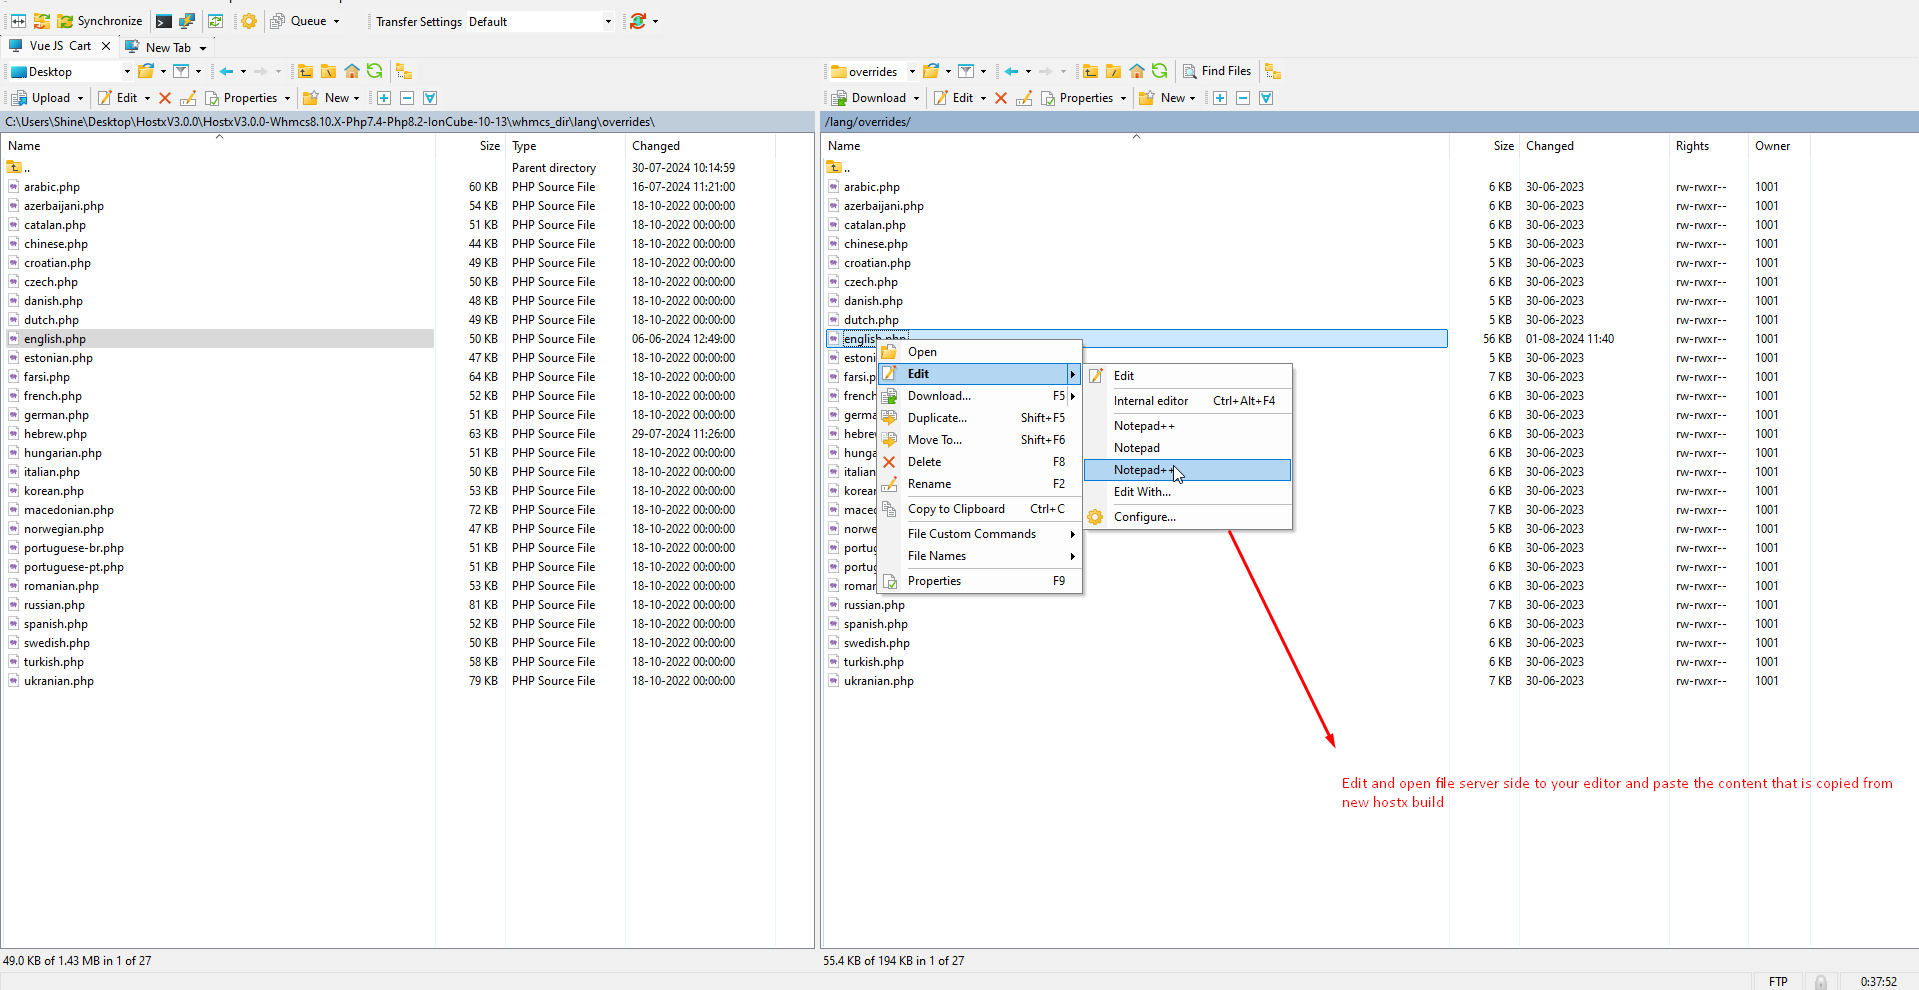The width and height of the screenshot is (1919, 990).
Task: Click the red Delete X in local toolbar
Action: tap(165, 98)
